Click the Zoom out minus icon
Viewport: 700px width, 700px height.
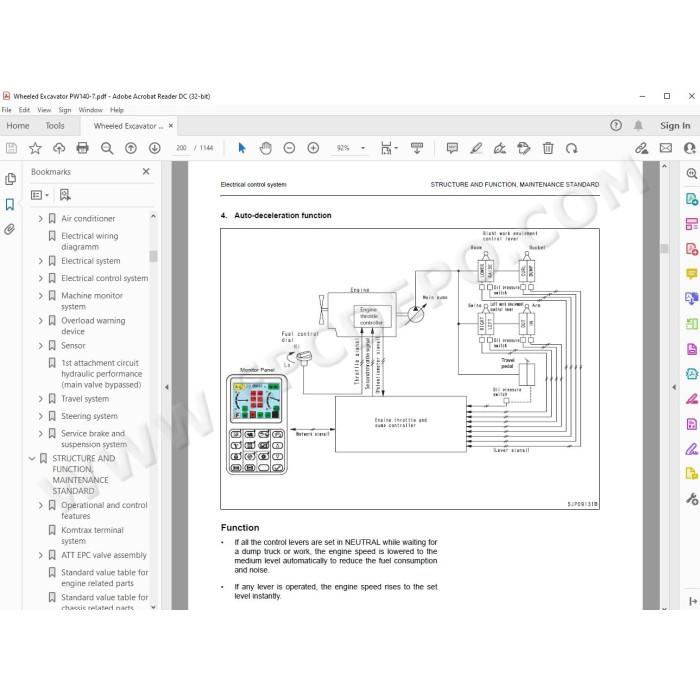(289, 148)
